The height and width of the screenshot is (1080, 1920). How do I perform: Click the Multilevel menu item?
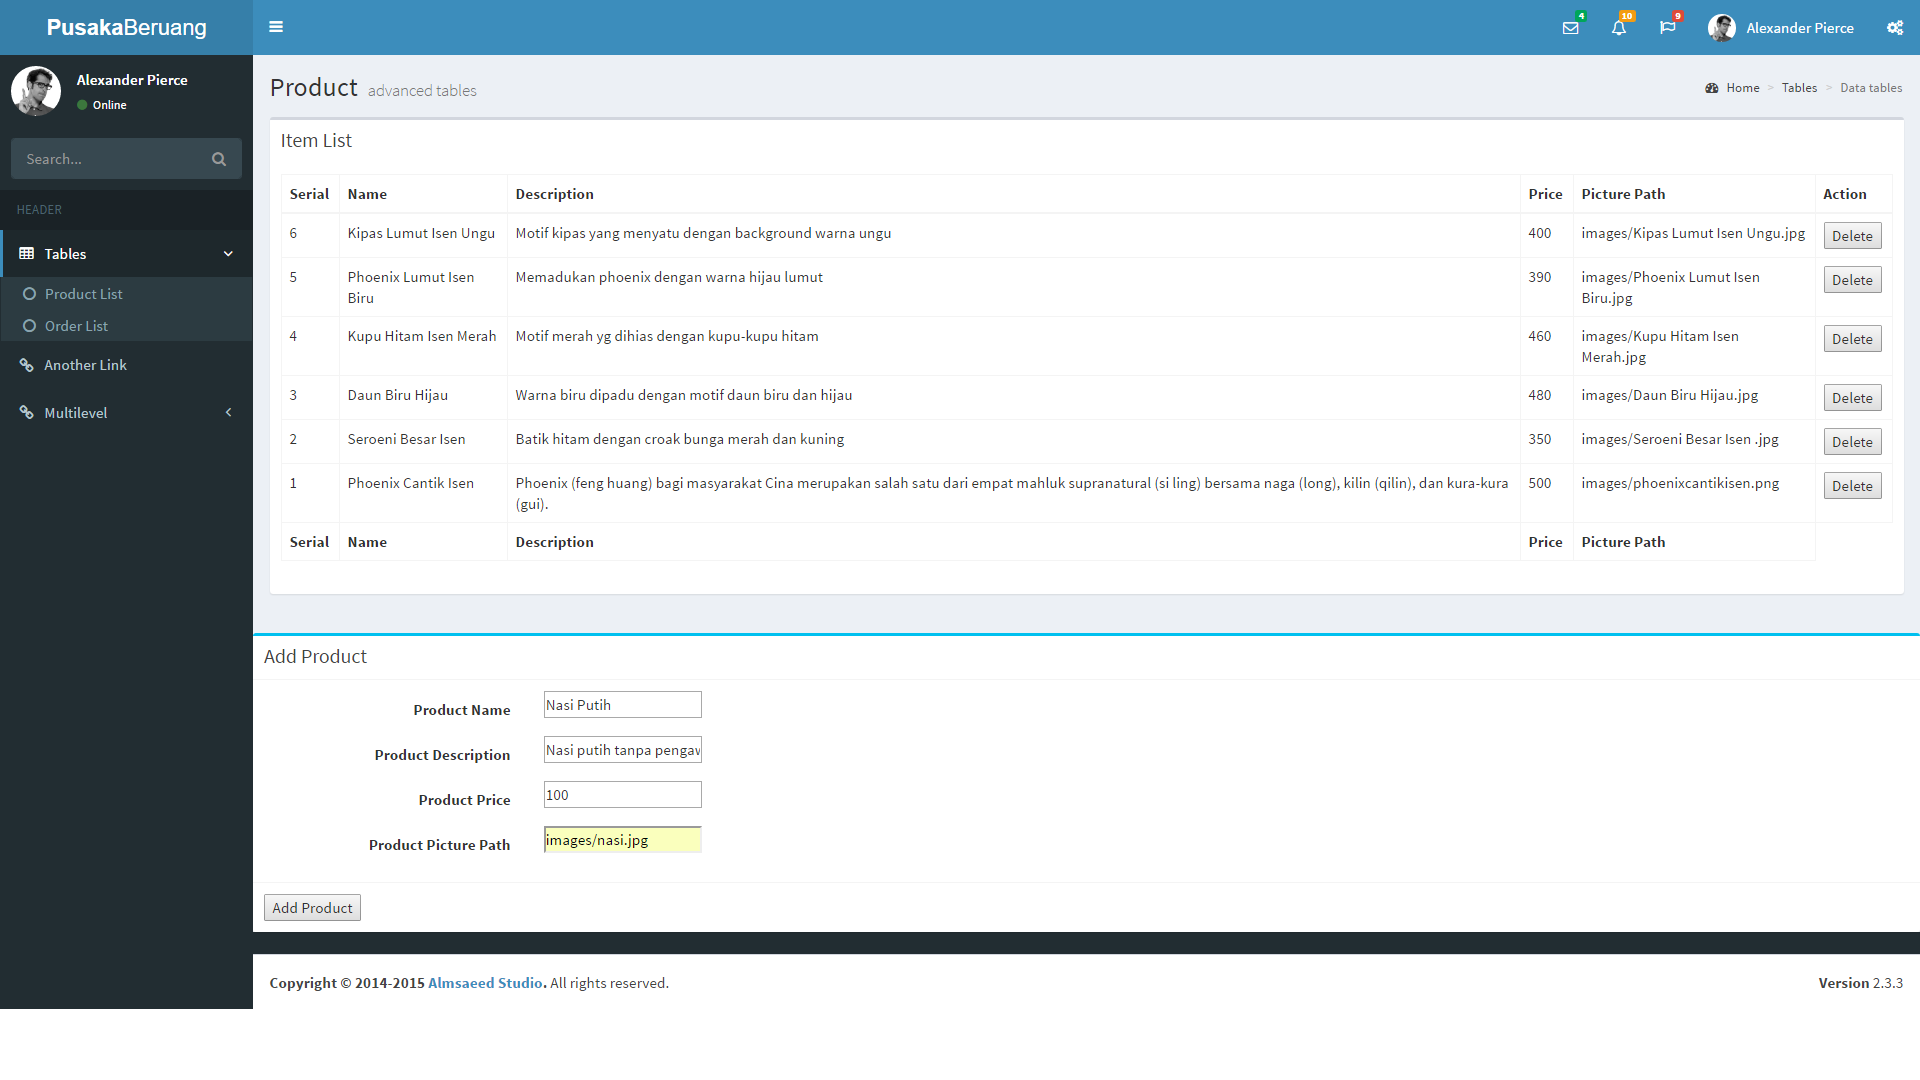click(126, 413)
